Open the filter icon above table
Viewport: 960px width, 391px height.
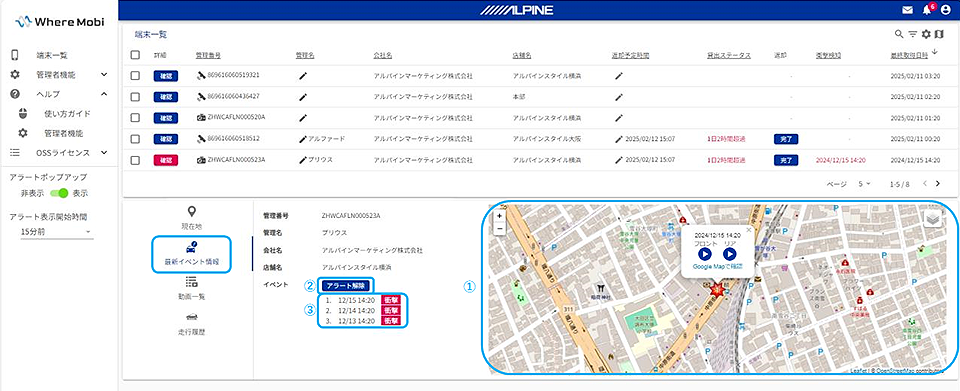pyautogui.click(x=912, y=34)
